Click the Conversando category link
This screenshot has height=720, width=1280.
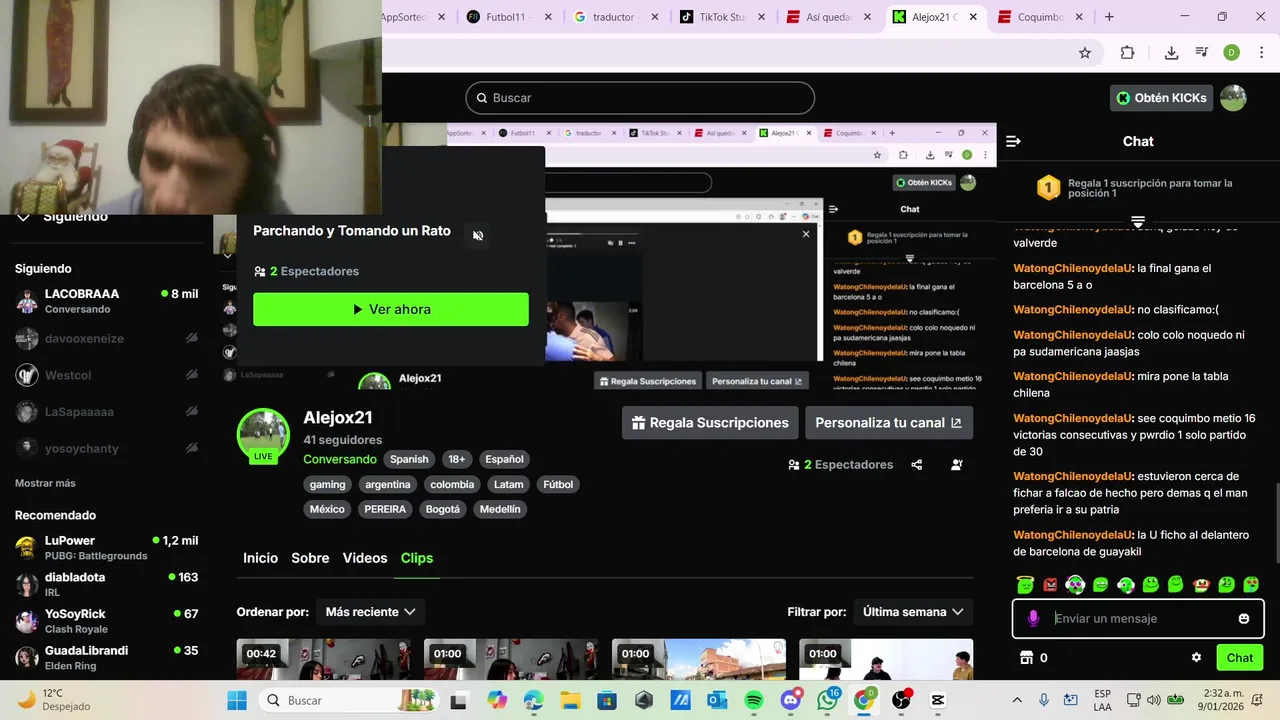pyautogui.click(x=340, y=459)
